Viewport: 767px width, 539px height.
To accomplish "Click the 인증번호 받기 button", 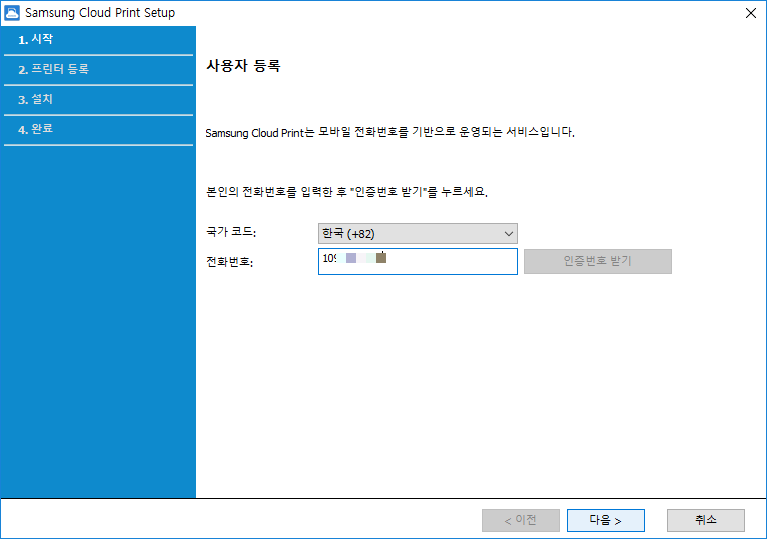I will pos(598,261).
